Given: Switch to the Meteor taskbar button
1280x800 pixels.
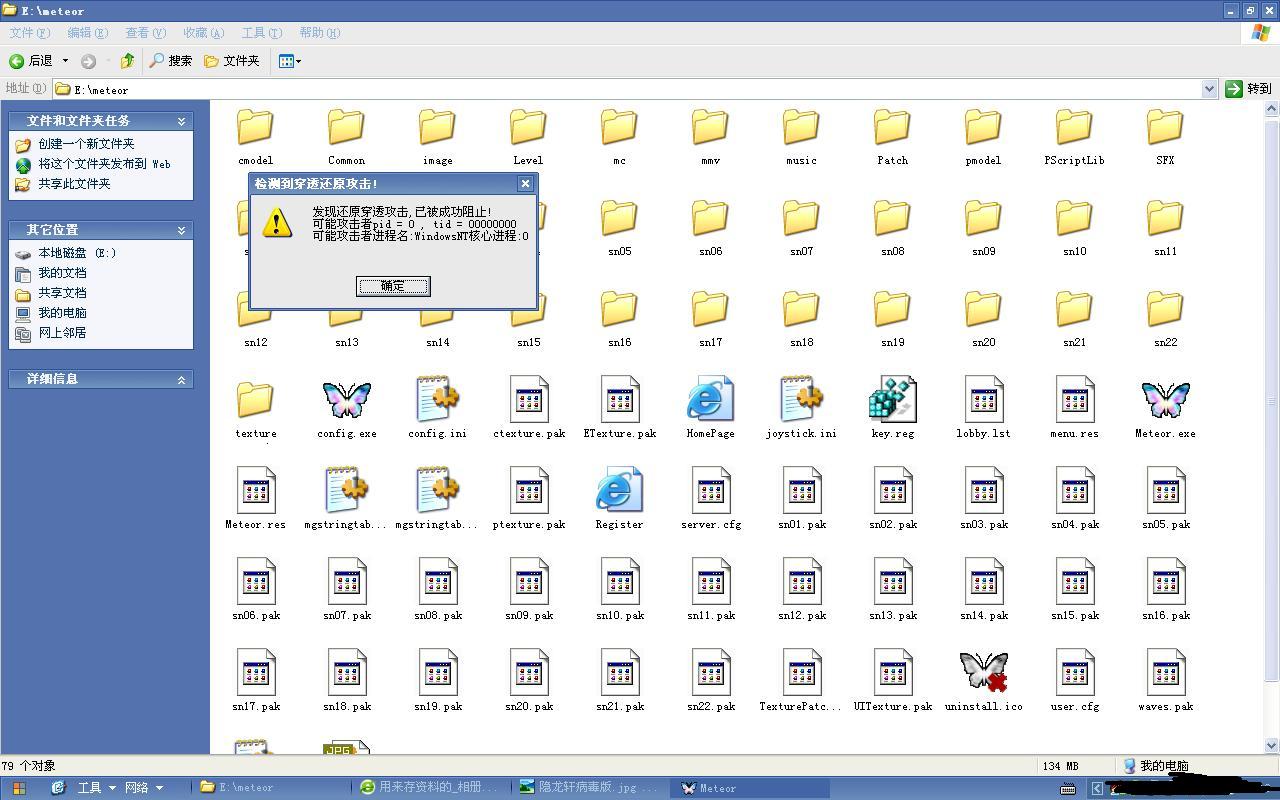Looking at the screenshot, I should [x=752, y=788].
